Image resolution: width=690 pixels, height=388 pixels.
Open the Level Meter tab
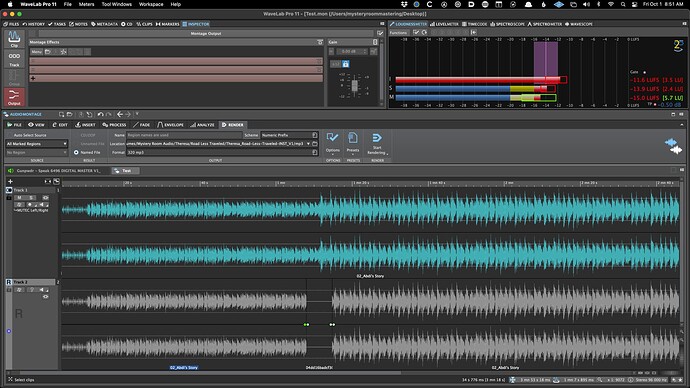click(444, 24)
